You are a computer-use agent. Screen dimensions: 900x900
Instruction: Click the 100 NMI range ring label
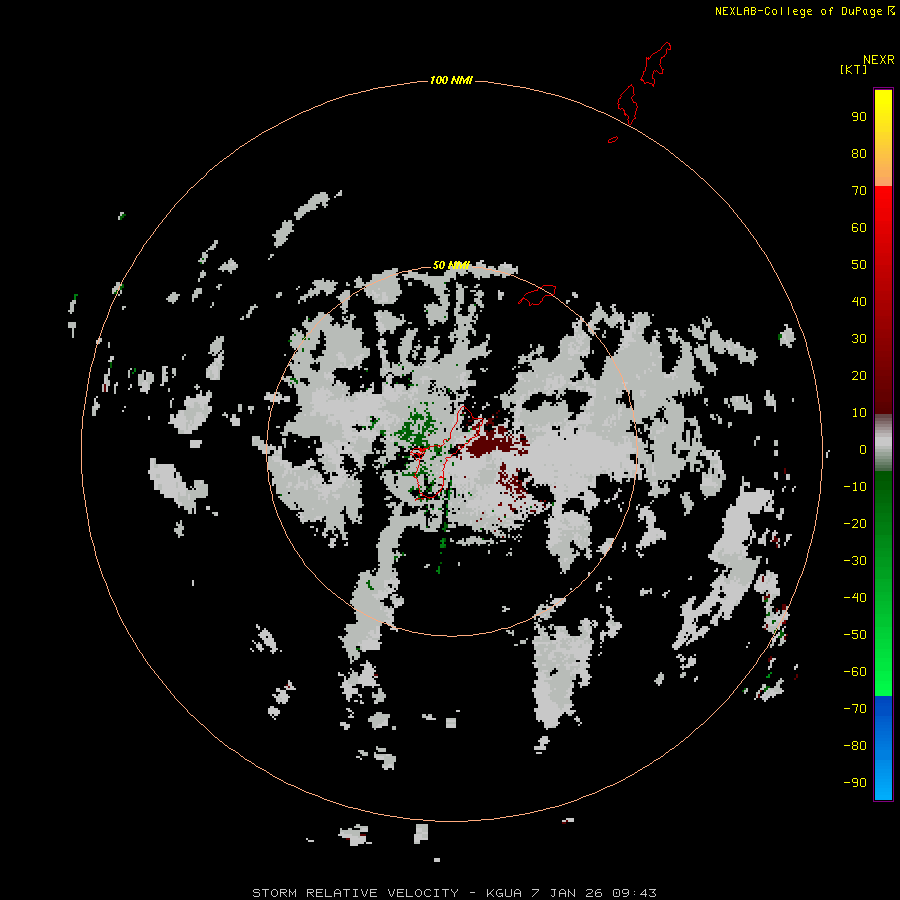[451, 80]
